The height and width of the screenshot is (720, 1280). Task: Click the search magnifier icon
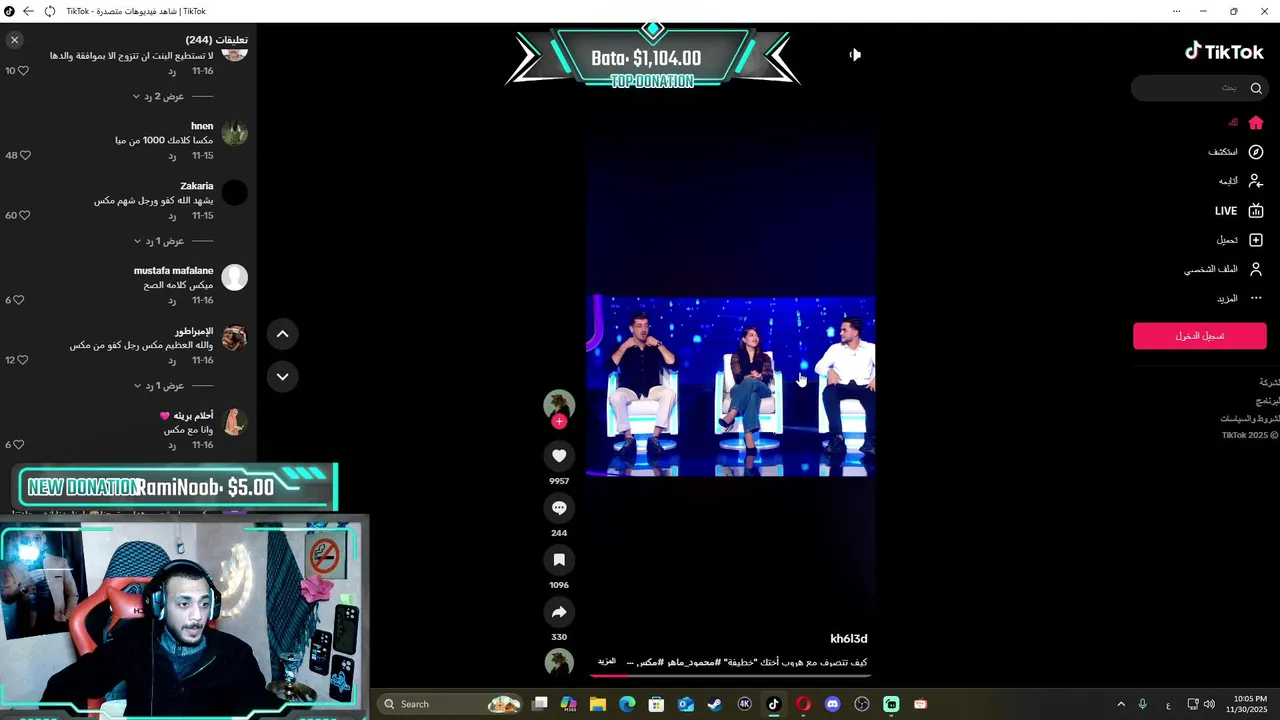click(1256, 88)
